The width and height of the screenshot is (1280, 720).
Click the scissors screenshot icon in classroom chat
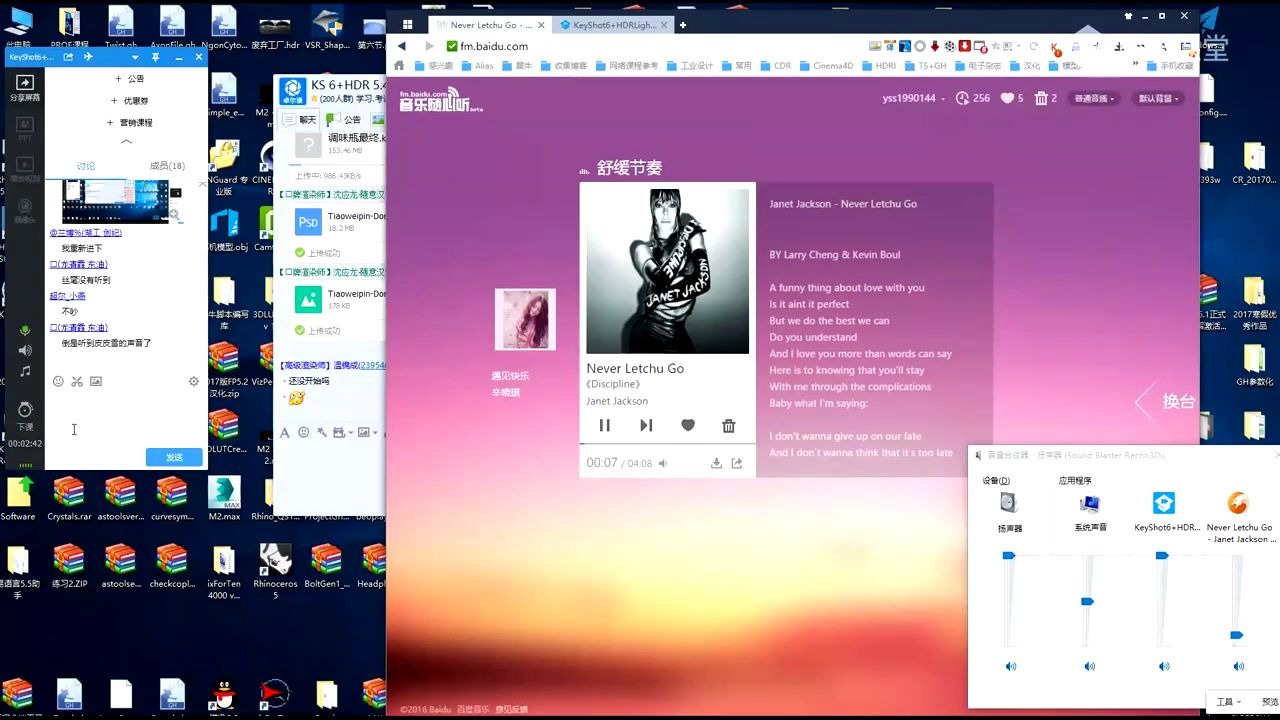[x=77, y=381]
